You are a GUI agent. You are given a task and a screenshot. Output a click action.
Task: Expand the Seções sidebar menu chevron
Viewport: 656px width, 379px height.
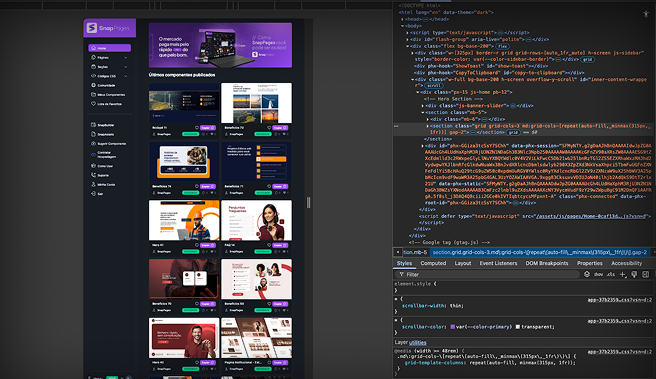coord(126,67)
